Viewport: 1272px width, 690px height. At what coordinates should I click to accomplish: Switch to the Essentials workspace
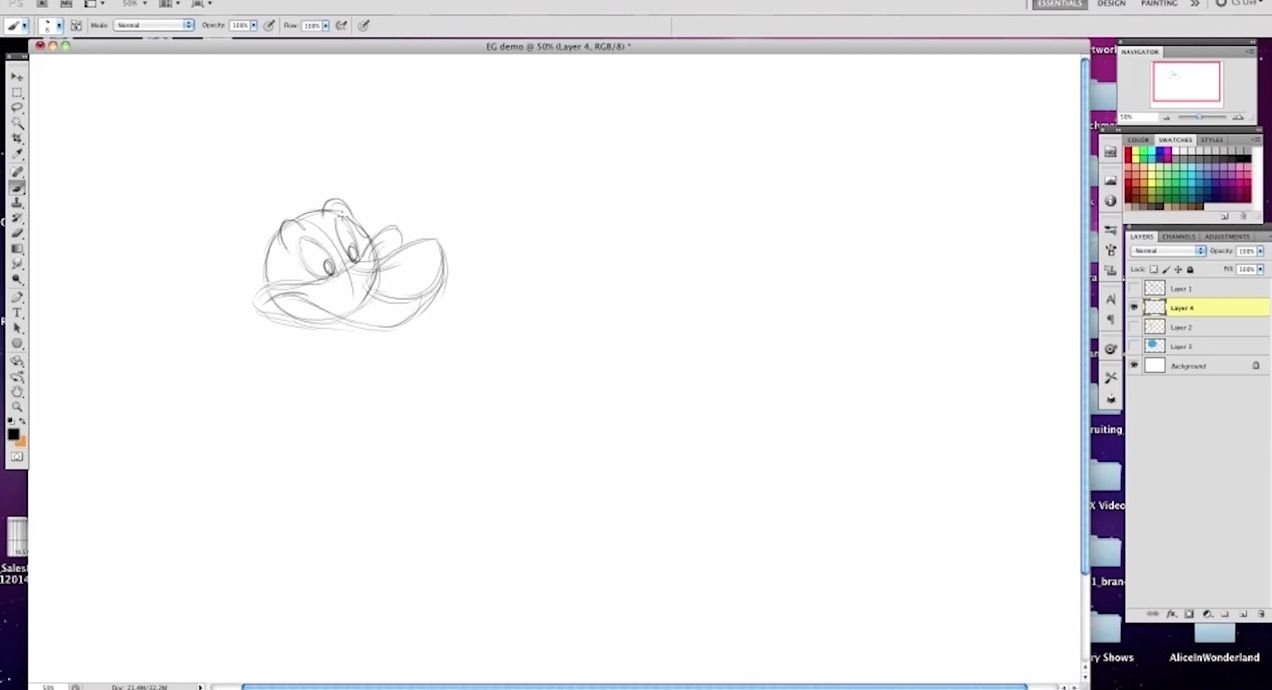tap(1060, 4)
